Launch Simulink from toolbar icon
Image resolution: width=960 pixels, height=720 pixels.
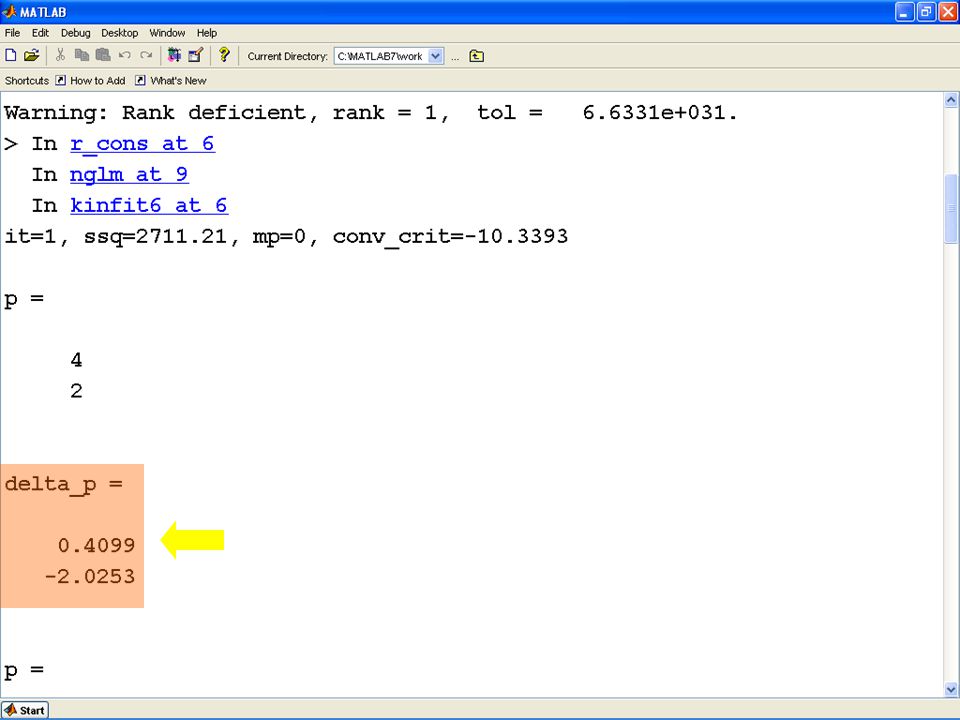tap(174, 56)
